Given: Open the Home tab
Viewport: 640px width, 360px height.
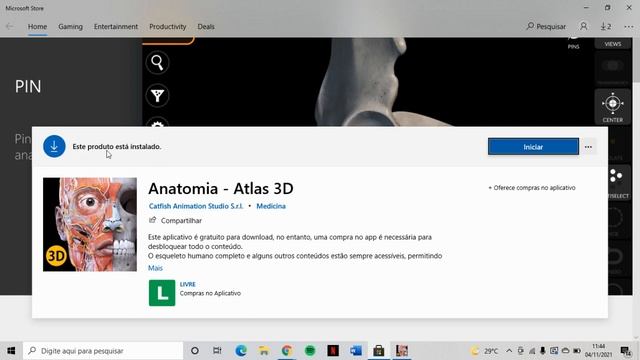Looking at the screenshot, I should click(x=37, y=27).
